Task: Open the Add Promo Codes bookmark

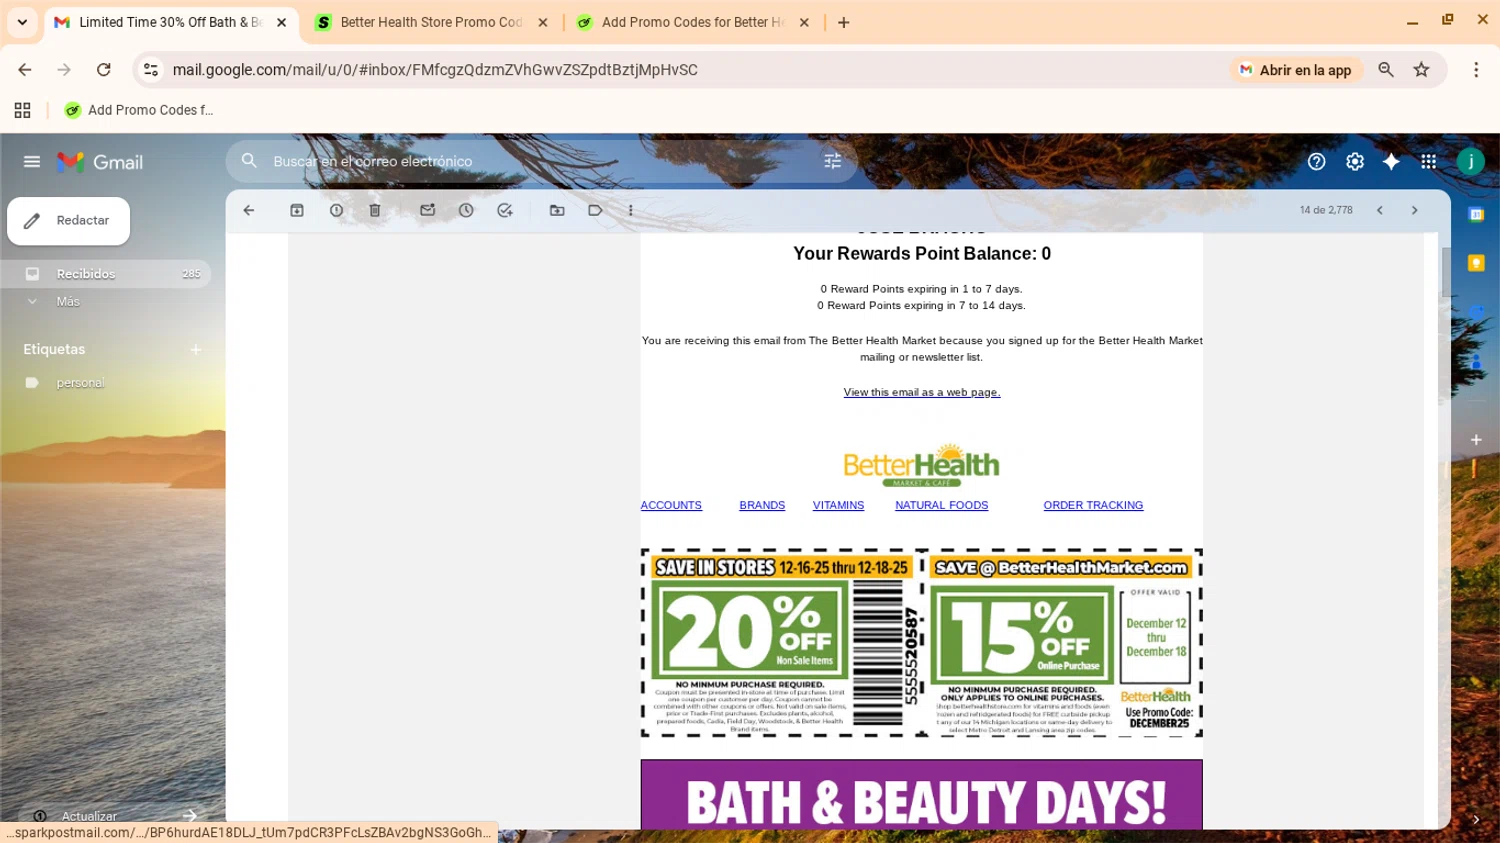Action: click(x=139, y=110)
